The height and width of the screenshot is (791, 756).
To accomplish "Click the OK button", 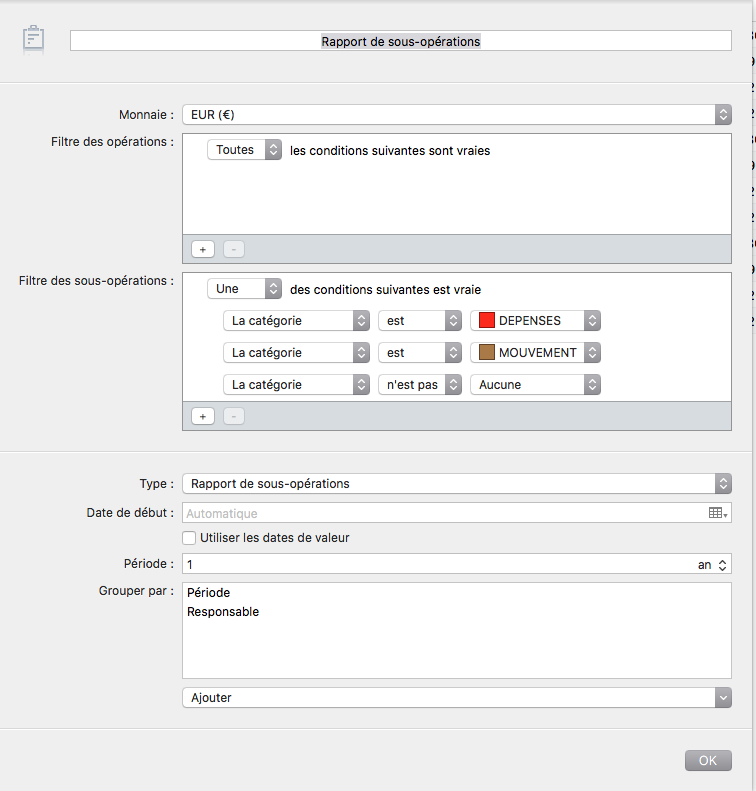I will [x=708, y=760].
